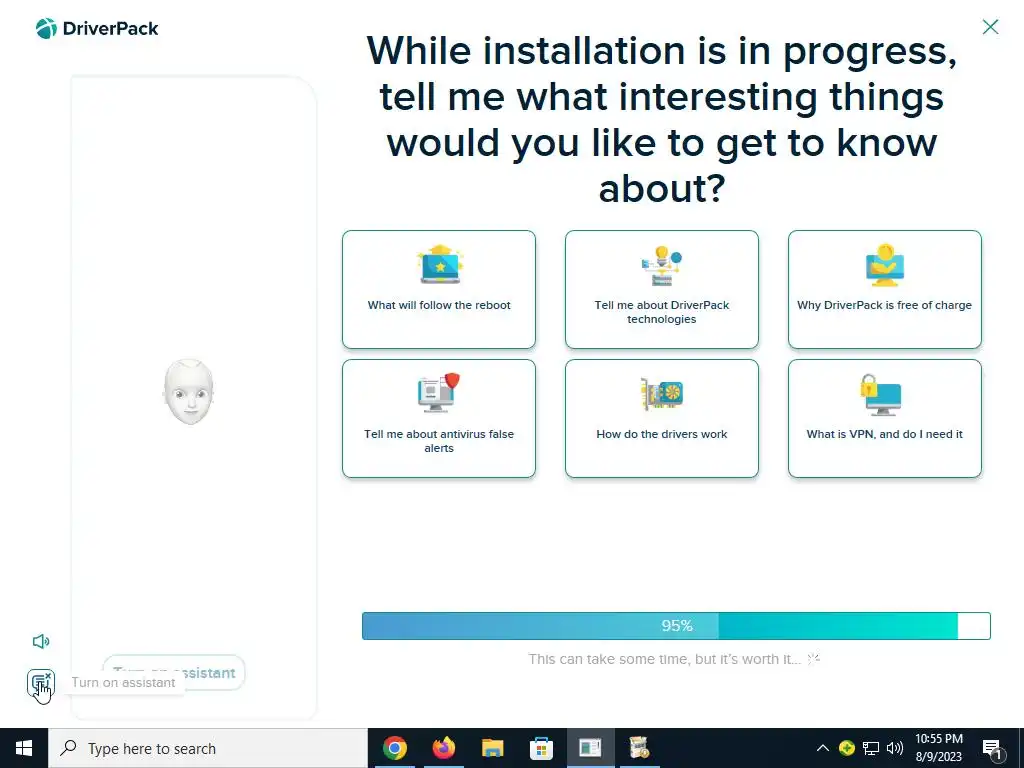Click the lightbulb technologies icon

point(662,265)
